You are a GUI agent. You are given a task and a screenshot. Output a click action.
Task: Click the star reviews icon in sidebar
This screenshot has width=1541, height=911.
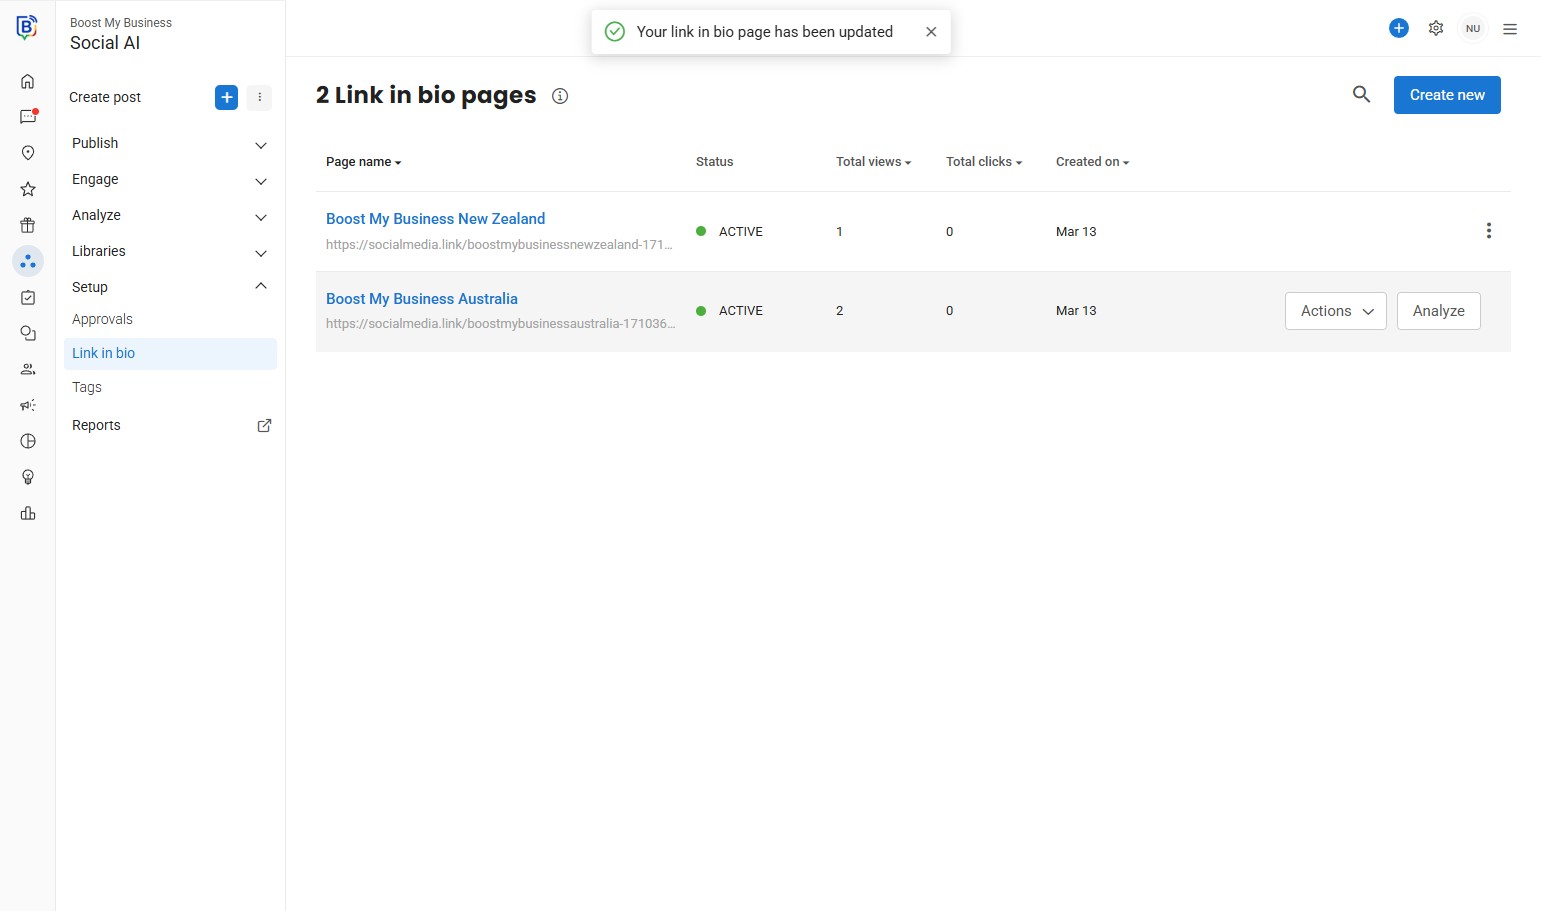28,189
